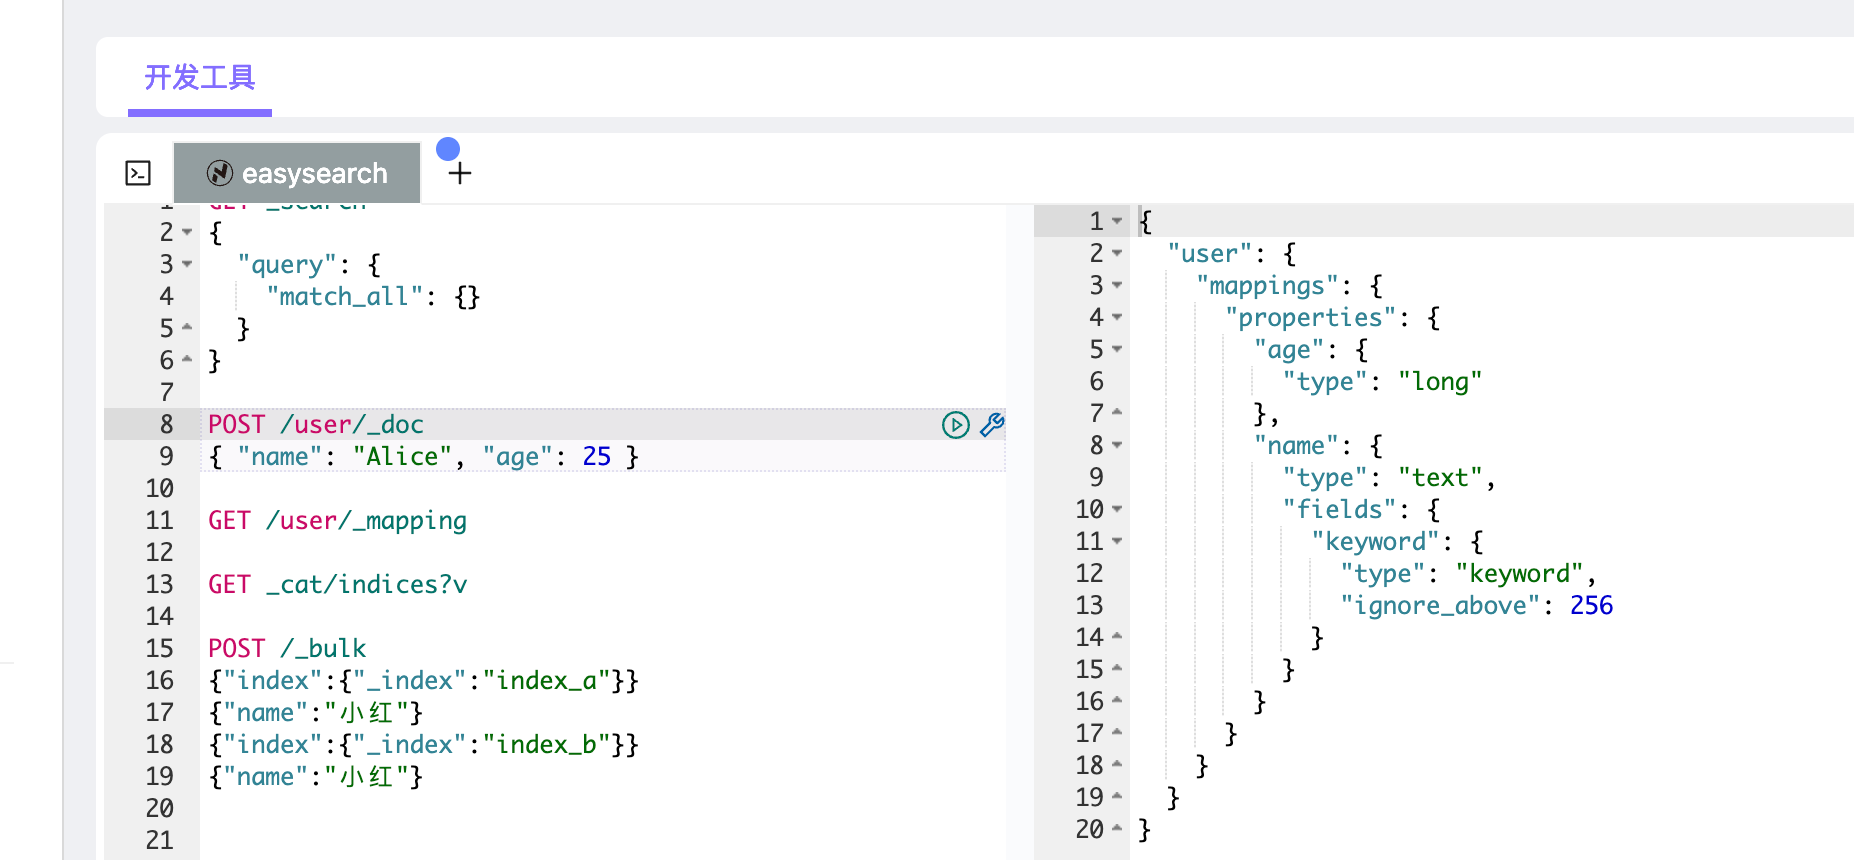Collapse "mappings" object fold arrow
Viewport: 1854px width, 860px height.
(1117, 285)
